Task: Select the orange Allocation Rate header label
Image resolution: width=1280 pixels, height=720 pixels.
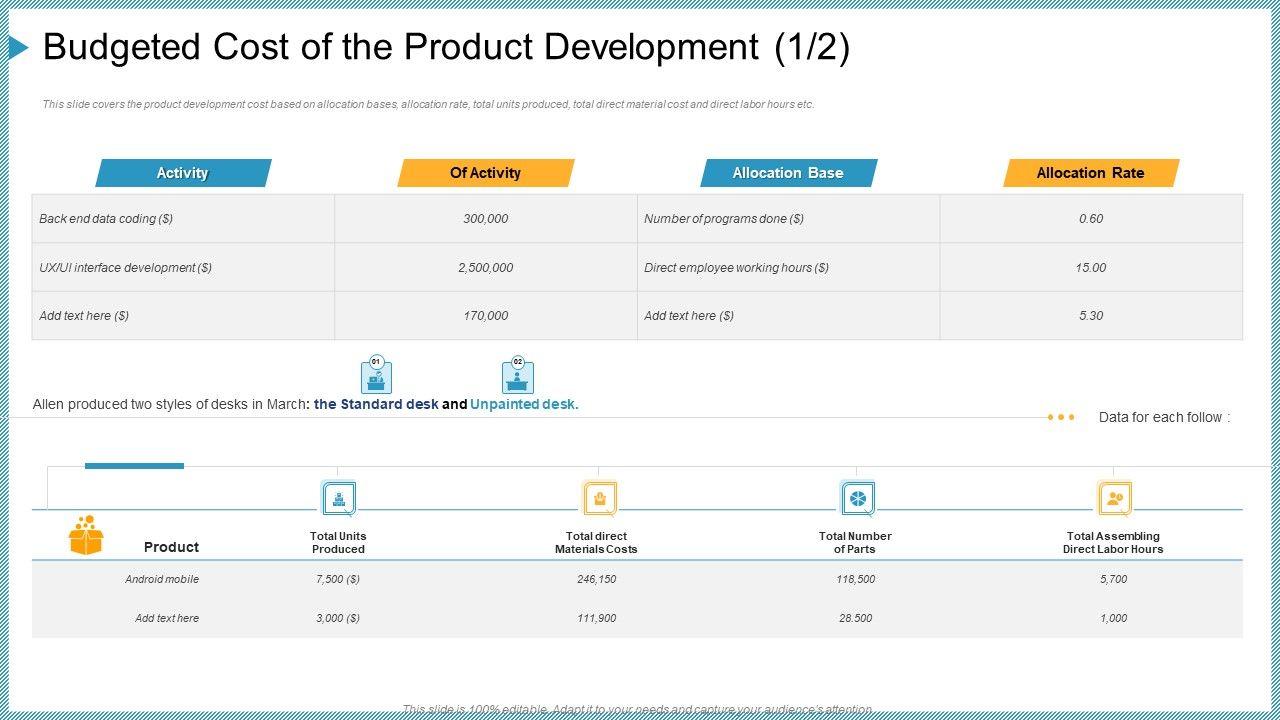Action: click(1091, 173)
